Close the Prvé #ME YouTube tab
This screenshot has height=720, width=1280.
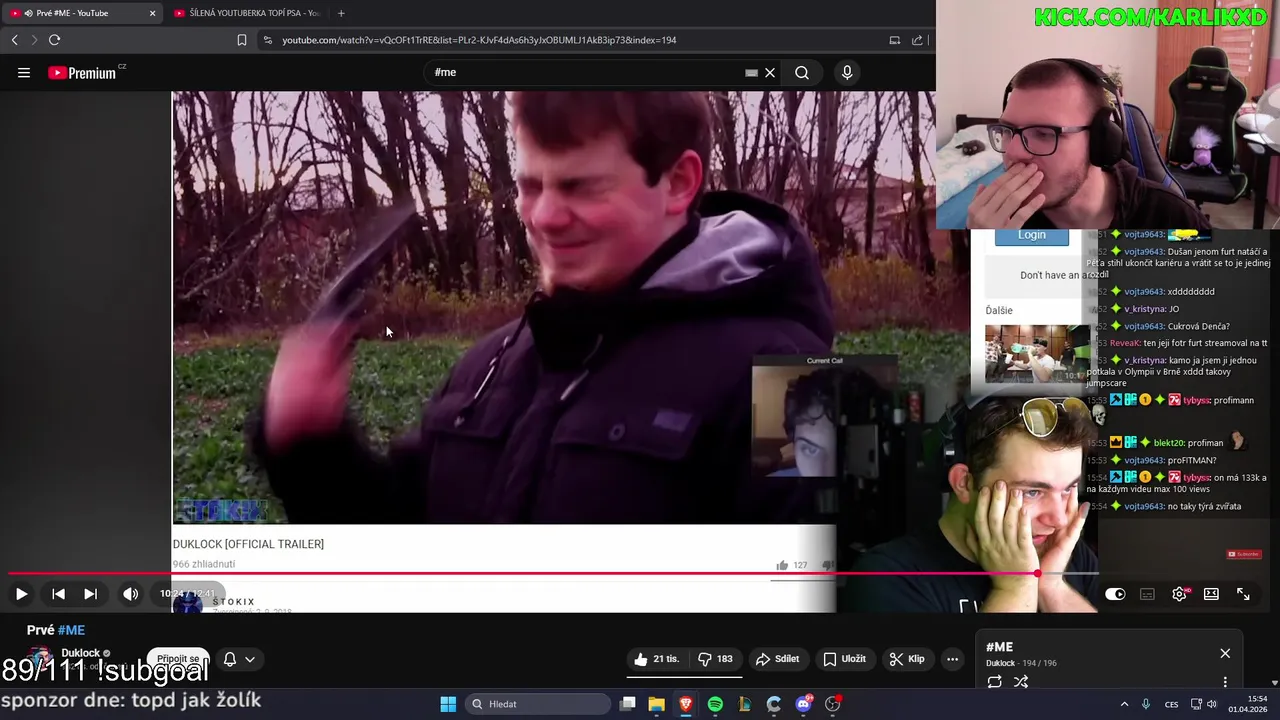point(152,13)
